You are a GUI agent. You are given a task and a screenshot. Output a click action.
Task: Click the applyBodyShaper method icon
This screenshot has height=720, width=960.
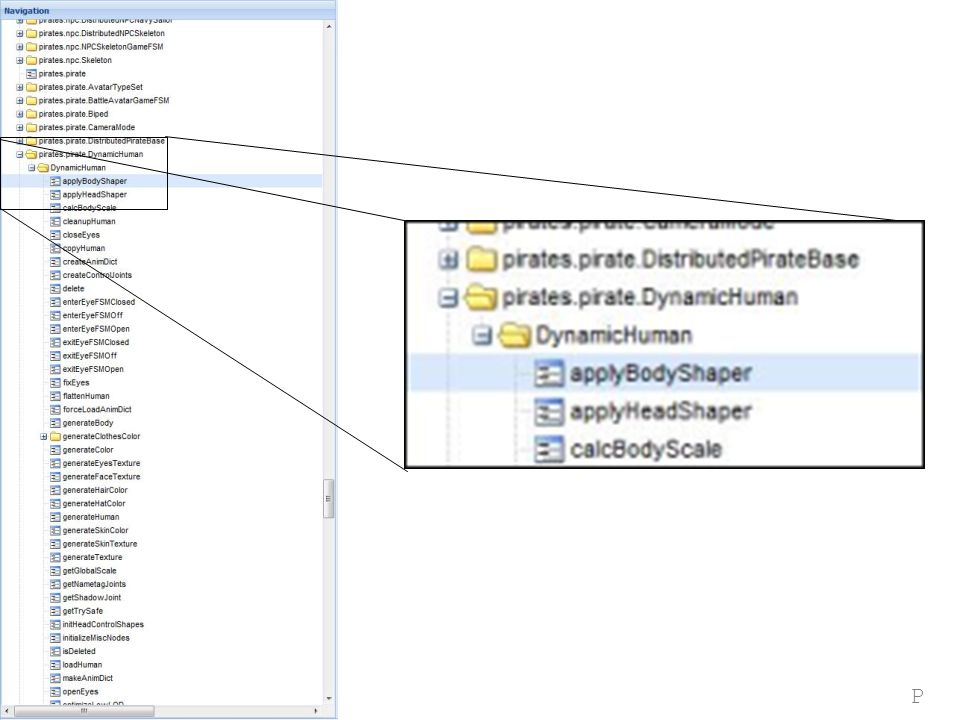(55, 182)
